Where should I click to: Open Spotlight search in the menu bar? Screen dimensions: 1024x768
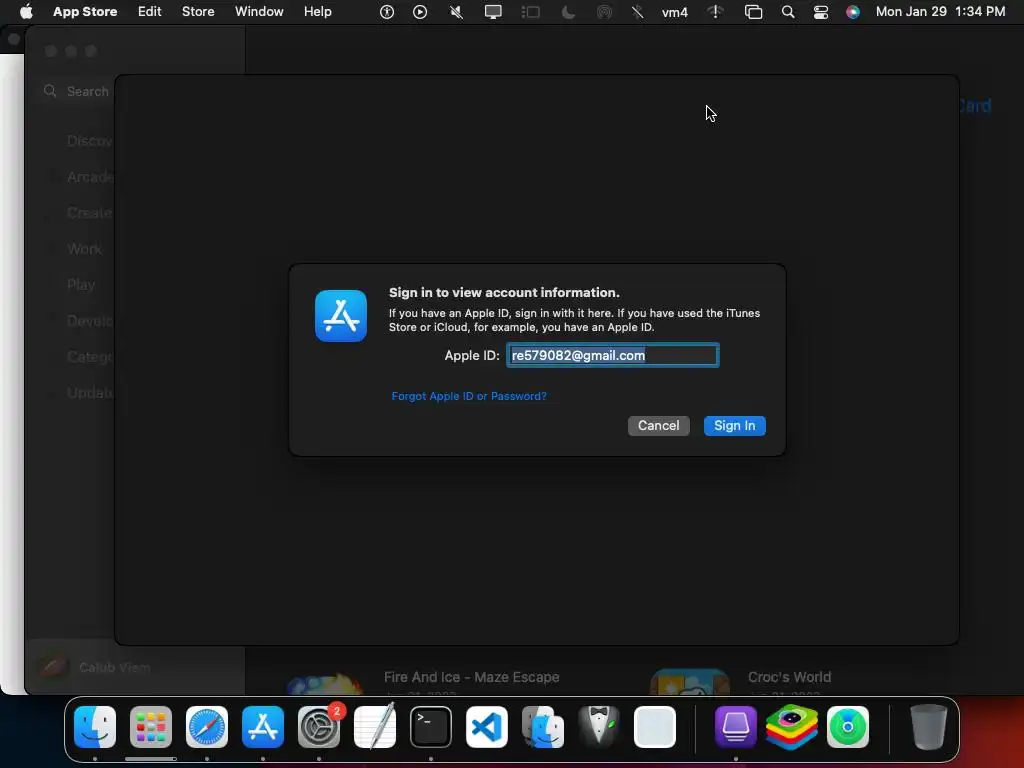(x=788, y=12)
